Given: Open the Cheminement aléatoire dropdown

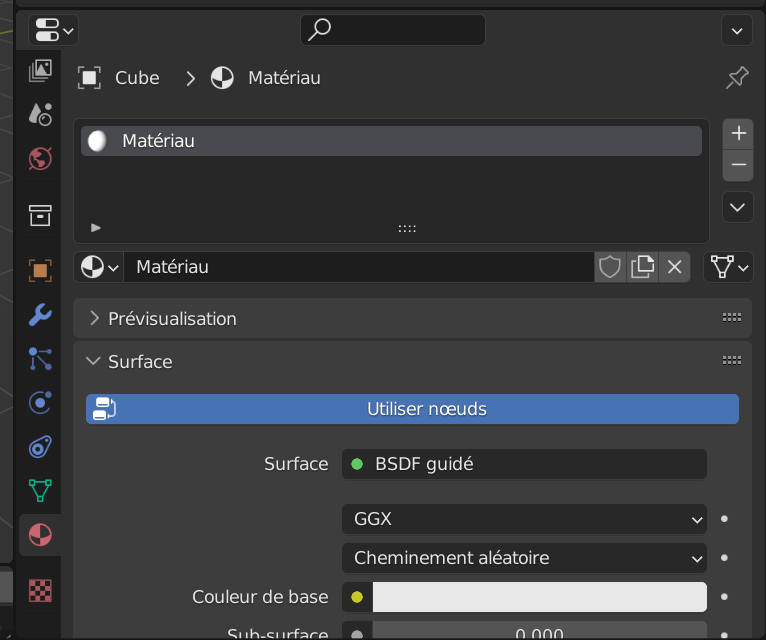Looking at the screenshot, I should tap(524, 558).
